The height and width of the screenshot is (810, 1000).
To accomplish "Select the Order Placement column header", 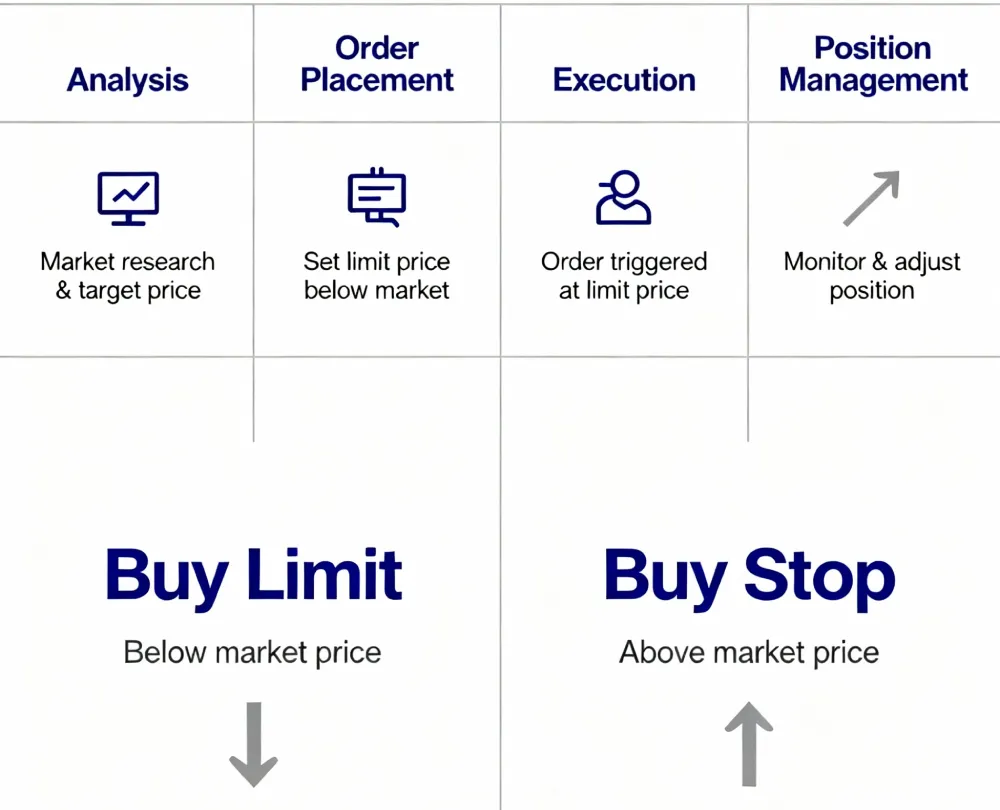I will [x=377, y=64].
